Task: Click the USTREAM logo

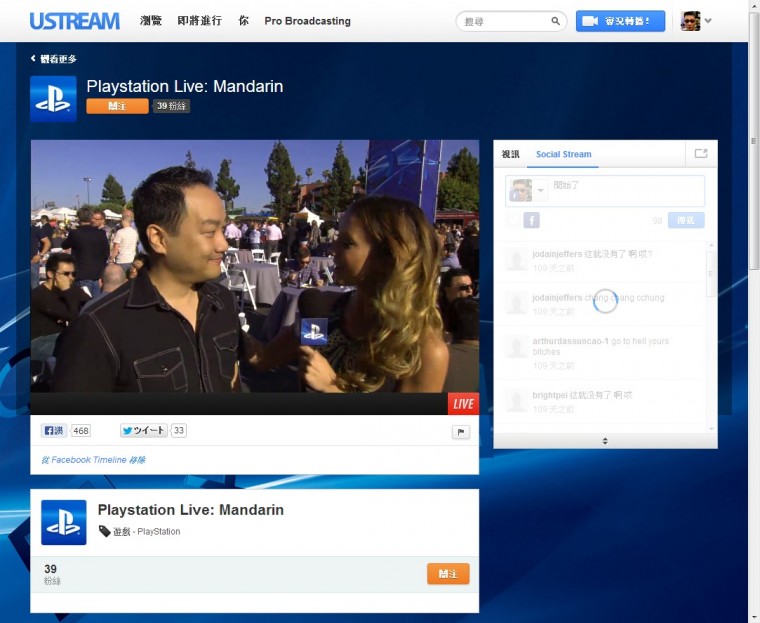Action: 74,21
